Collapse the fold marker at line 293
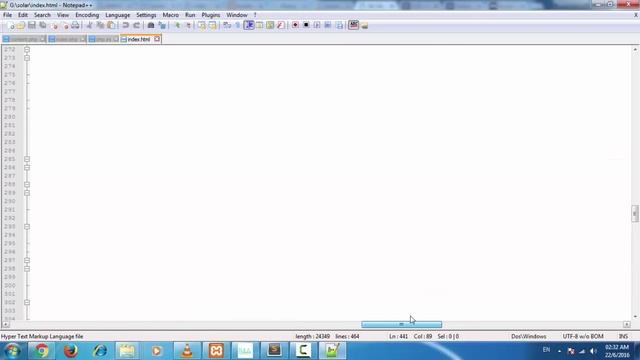640x360 pixels. [27, 227]
